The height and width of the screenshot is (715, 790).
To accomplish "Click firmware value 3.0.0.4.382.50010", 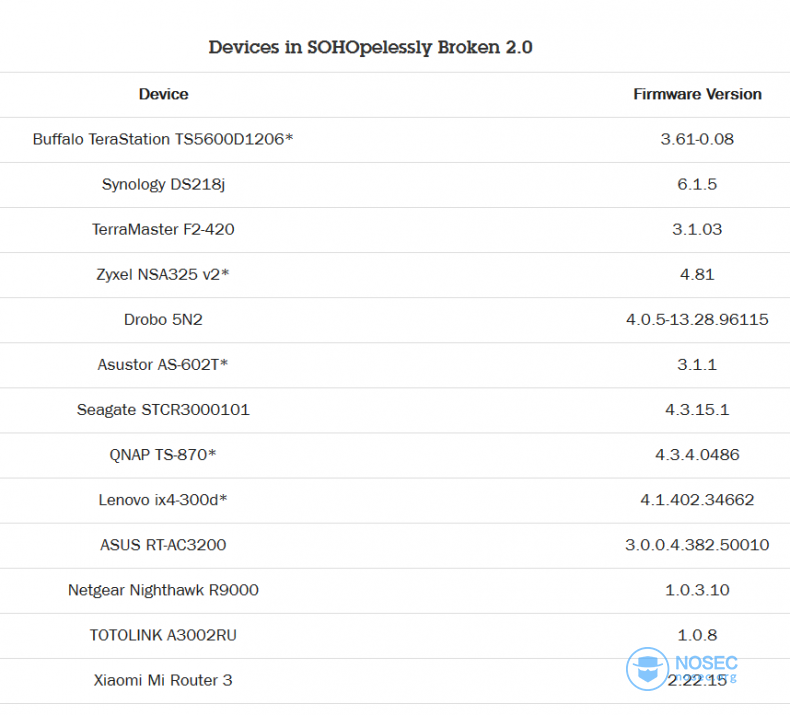I will point(697,545).
